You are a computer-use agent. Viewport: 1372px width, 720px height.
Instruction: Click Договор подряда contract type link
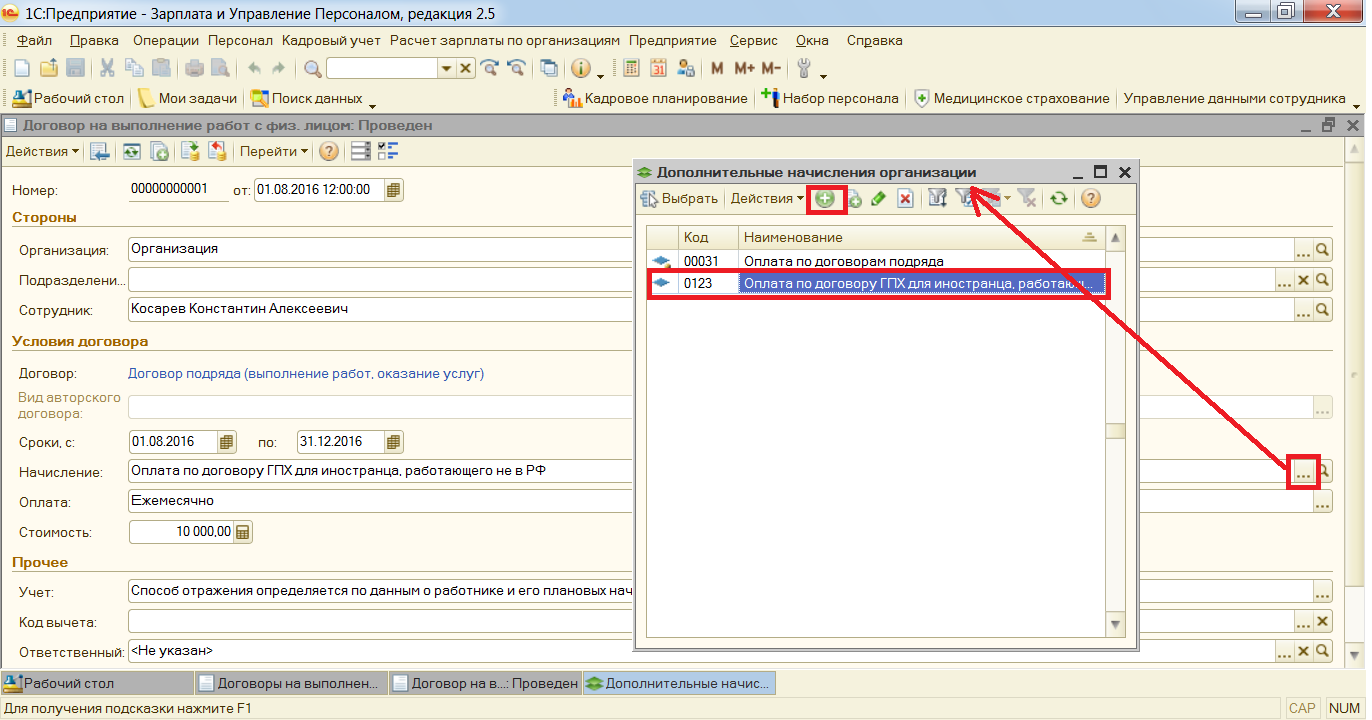tap(306, 374)
